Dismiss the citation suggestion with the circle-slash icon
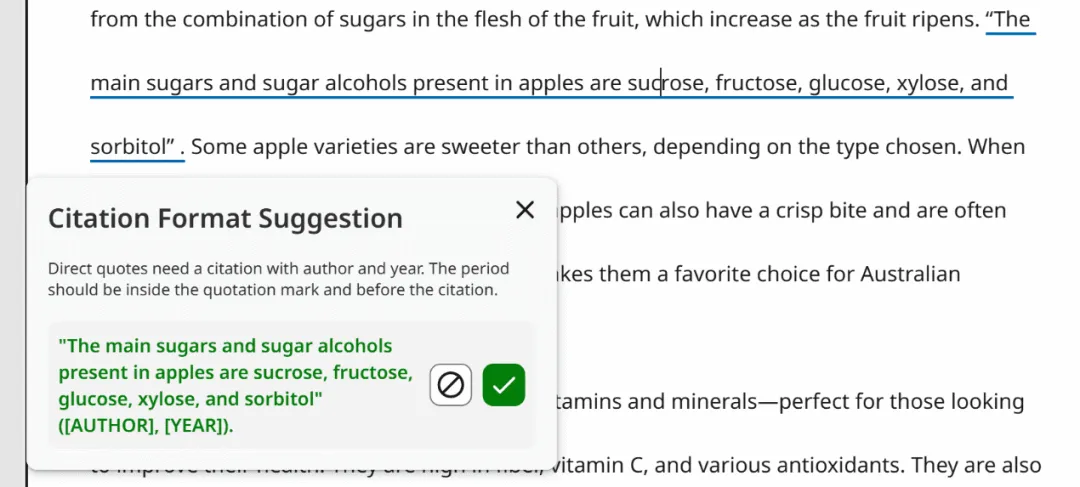 pos(451,385)
